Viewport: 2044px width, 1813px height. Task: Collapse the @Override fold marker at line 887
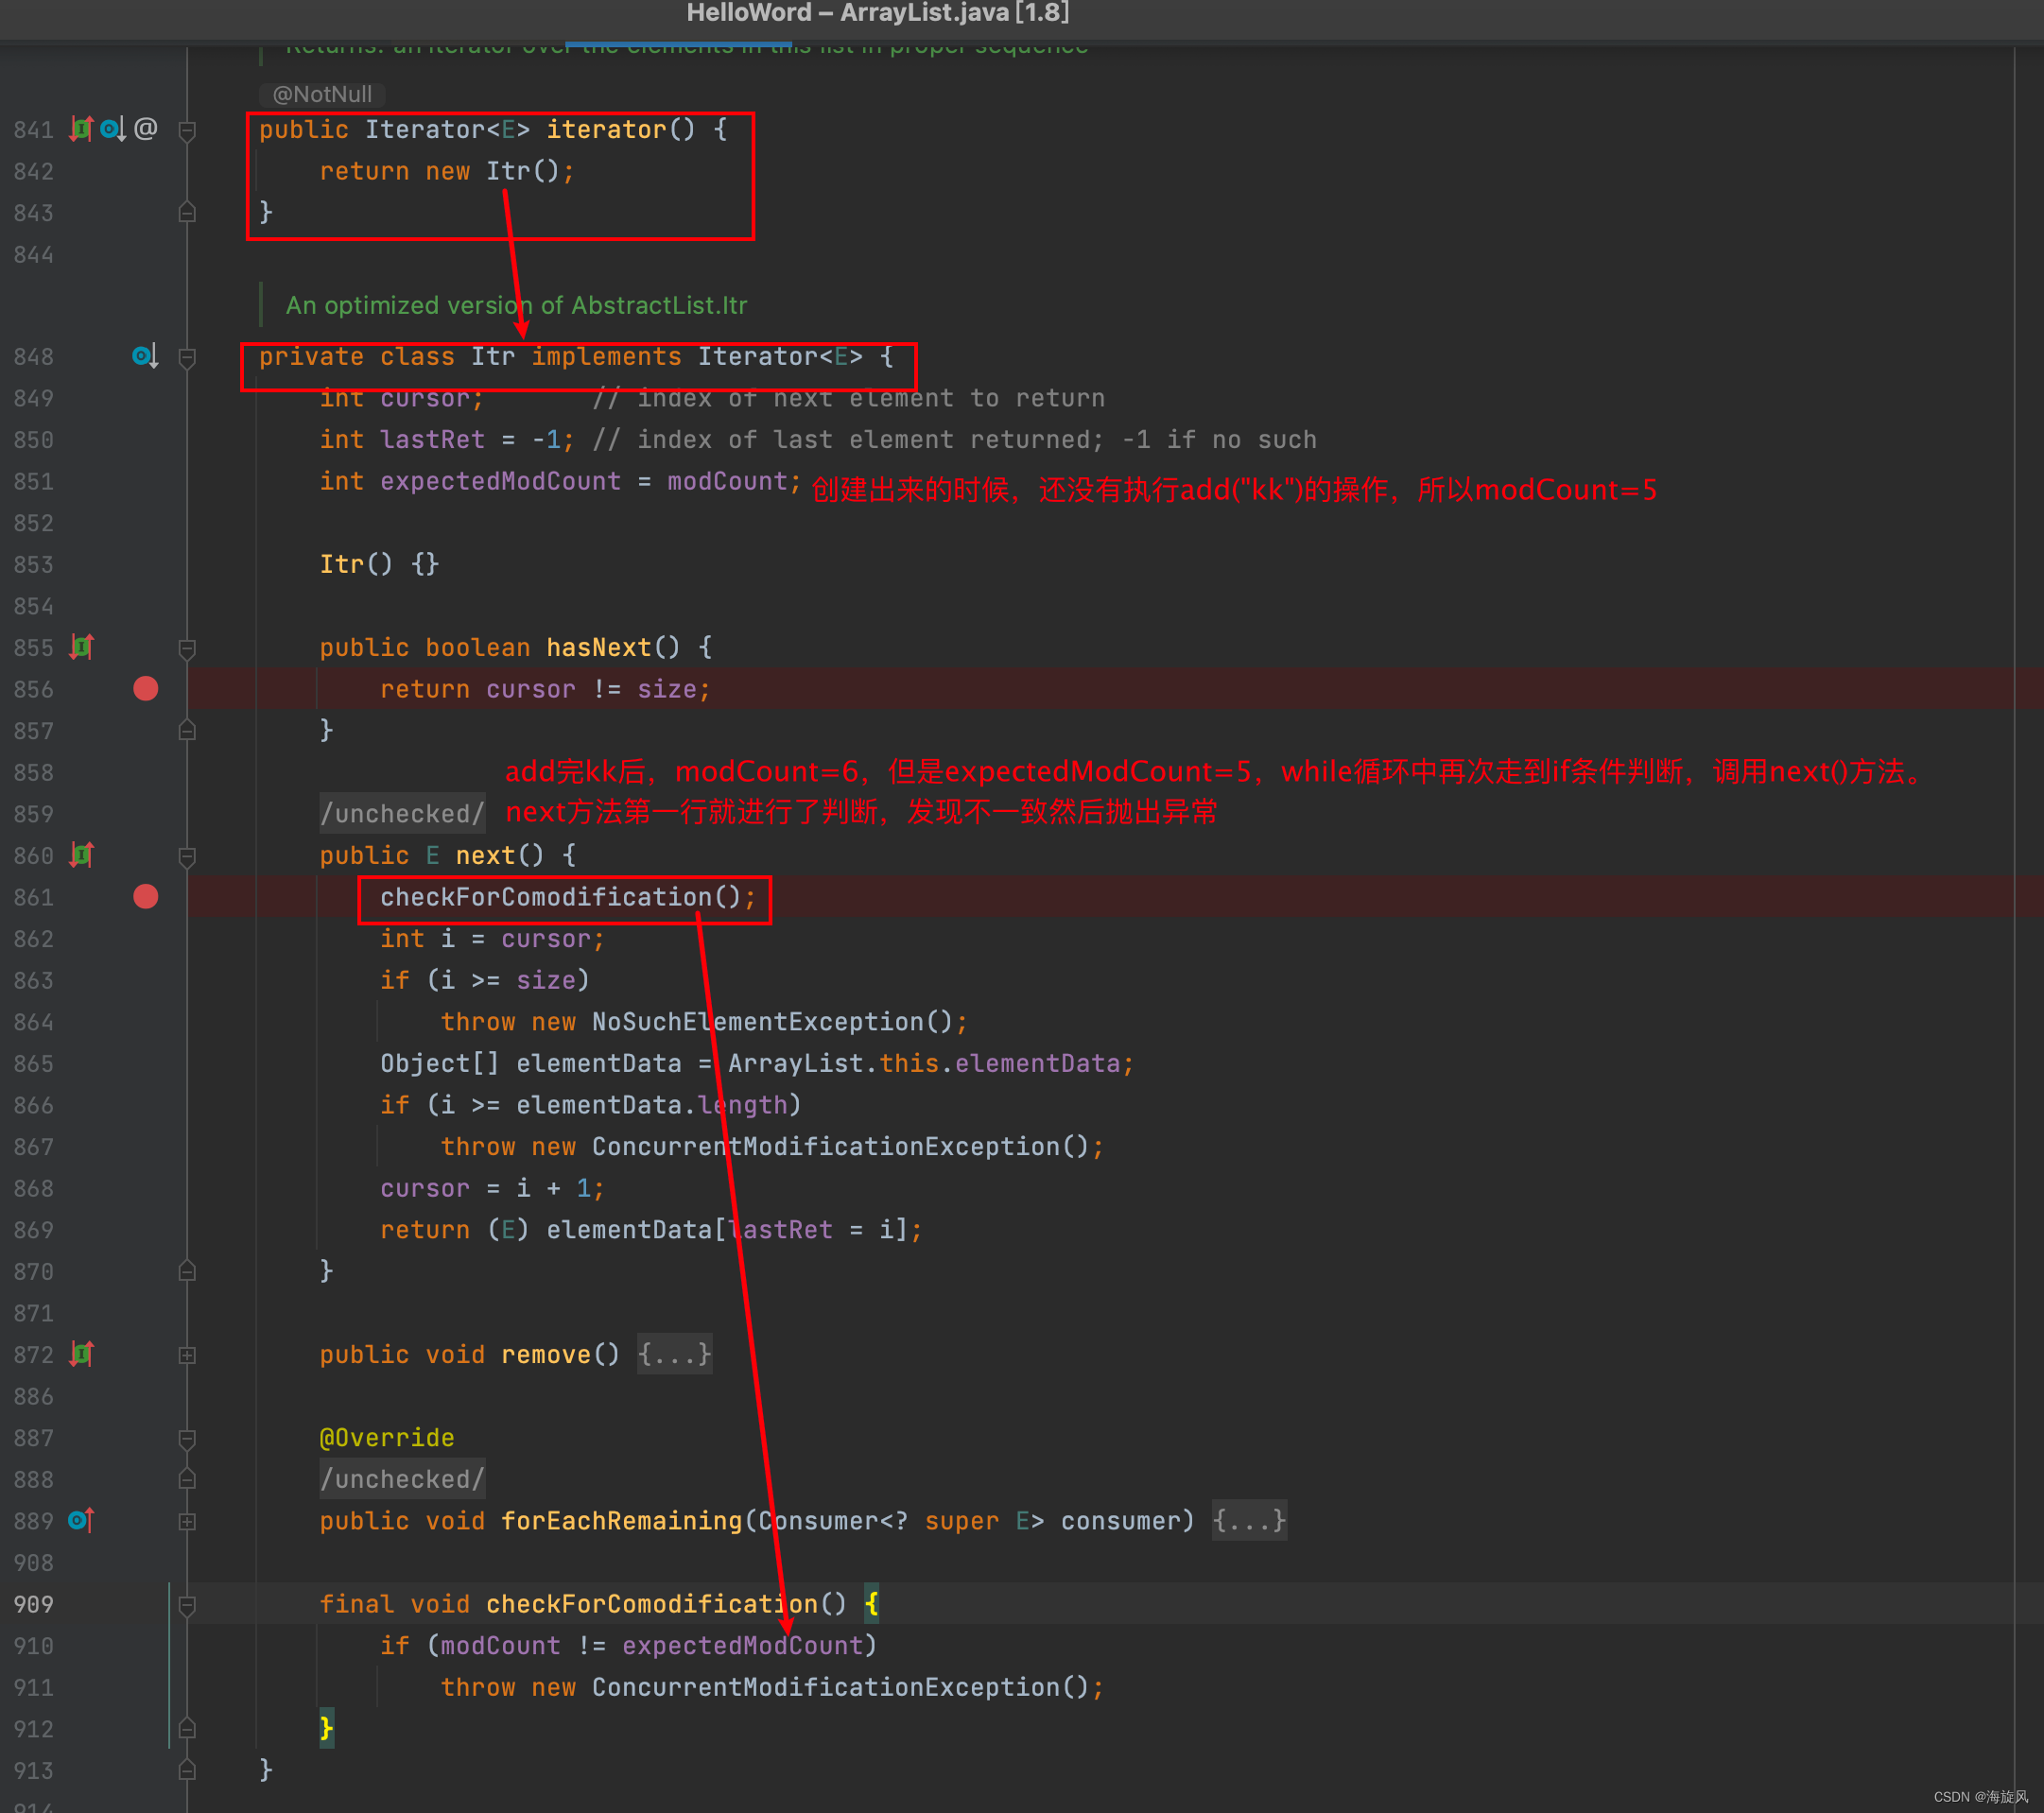pos(187,1438)
